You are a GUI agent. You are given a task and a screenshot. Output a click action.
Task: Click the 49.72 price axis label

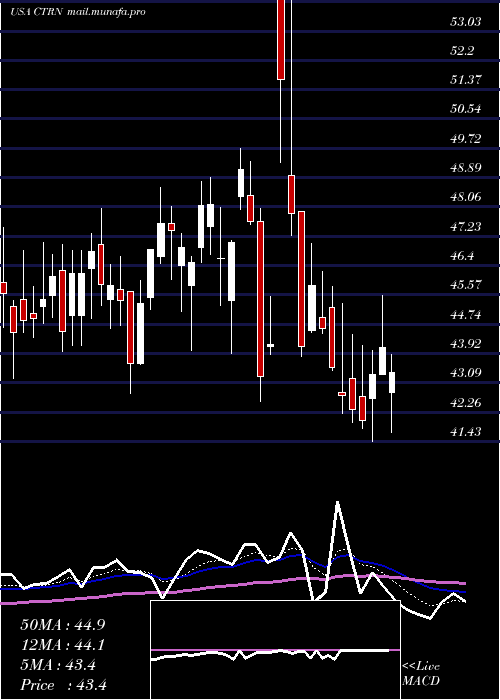[466, 139]
